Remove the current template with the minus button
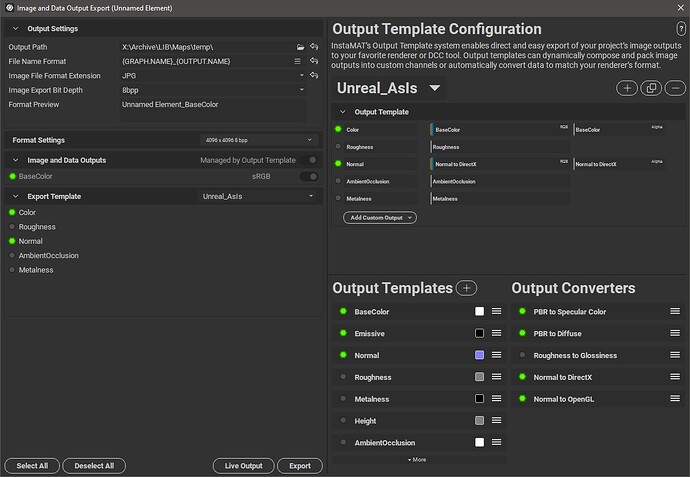Viewport: 690px width, 477px height. pos(675,89)
